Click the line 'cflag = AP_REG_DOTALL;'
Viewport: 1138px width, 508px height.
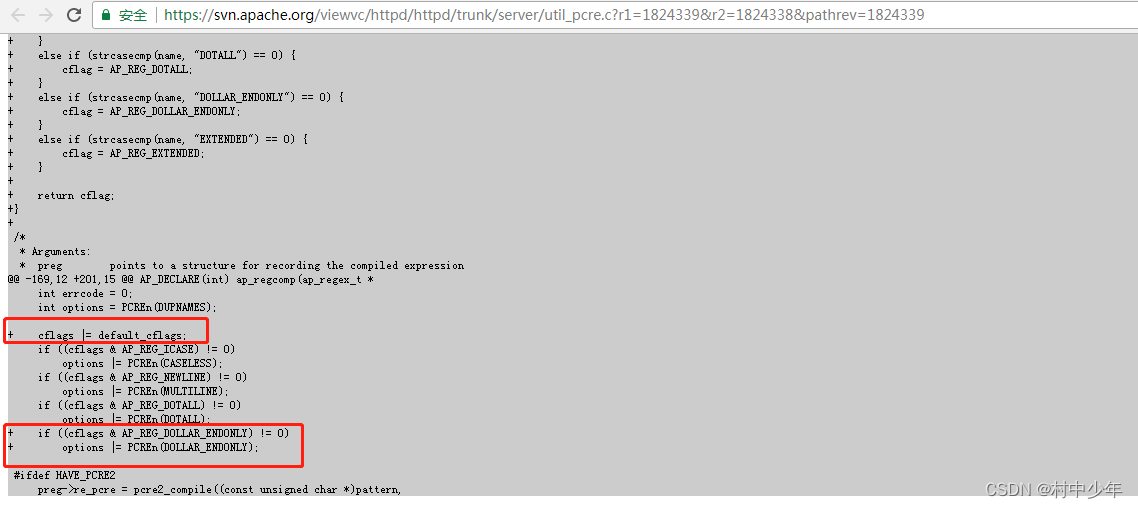pyautogui.click(x=128, y=70)
